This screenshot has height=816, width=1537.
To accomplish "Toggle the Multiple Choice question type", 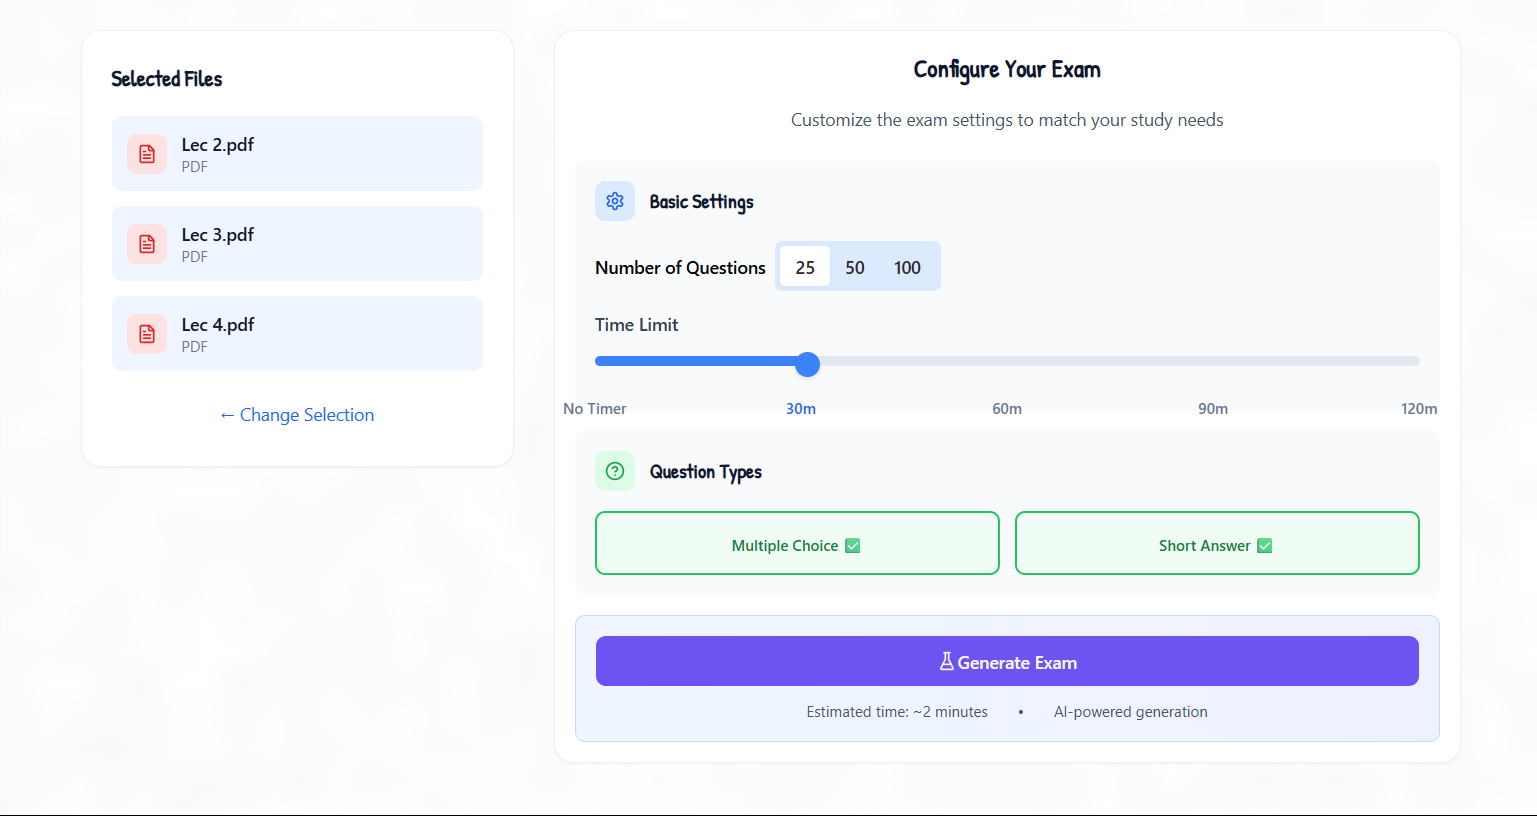I will [x=797, y=543].
